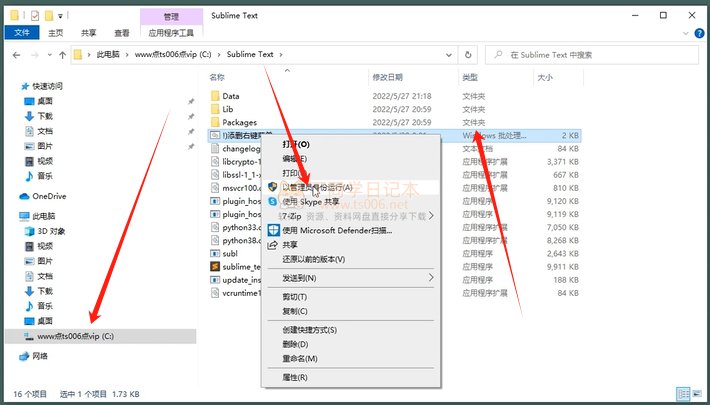Select the python33 file icon
This screenshot has width=710, height=405.
215,227
